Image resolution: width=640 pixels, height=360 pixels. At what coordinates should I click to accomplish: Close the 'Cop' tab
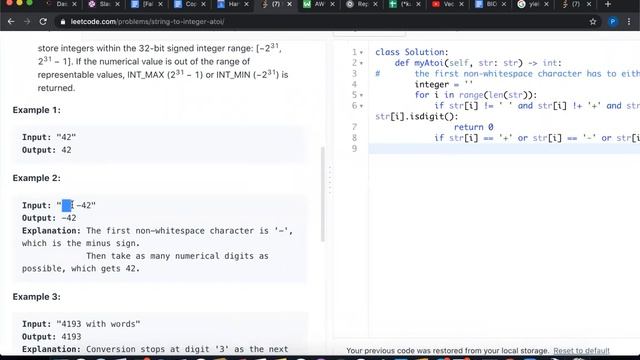[x=203, y=4]
